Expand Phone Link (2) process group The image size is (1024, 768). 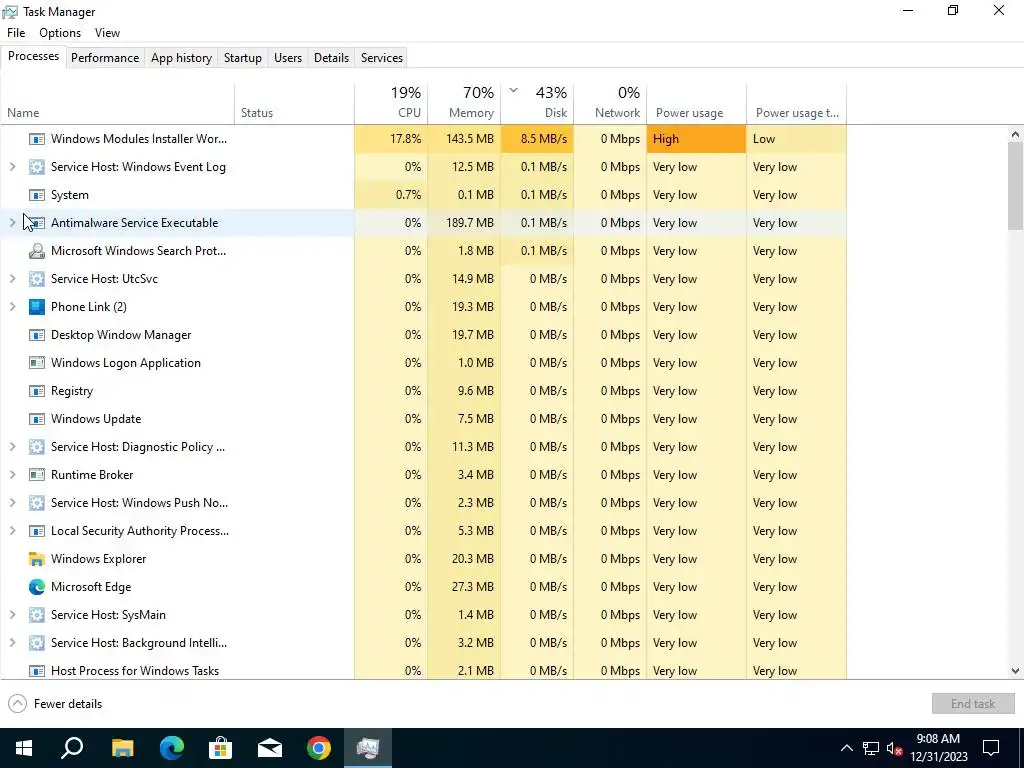coord(12,307)
